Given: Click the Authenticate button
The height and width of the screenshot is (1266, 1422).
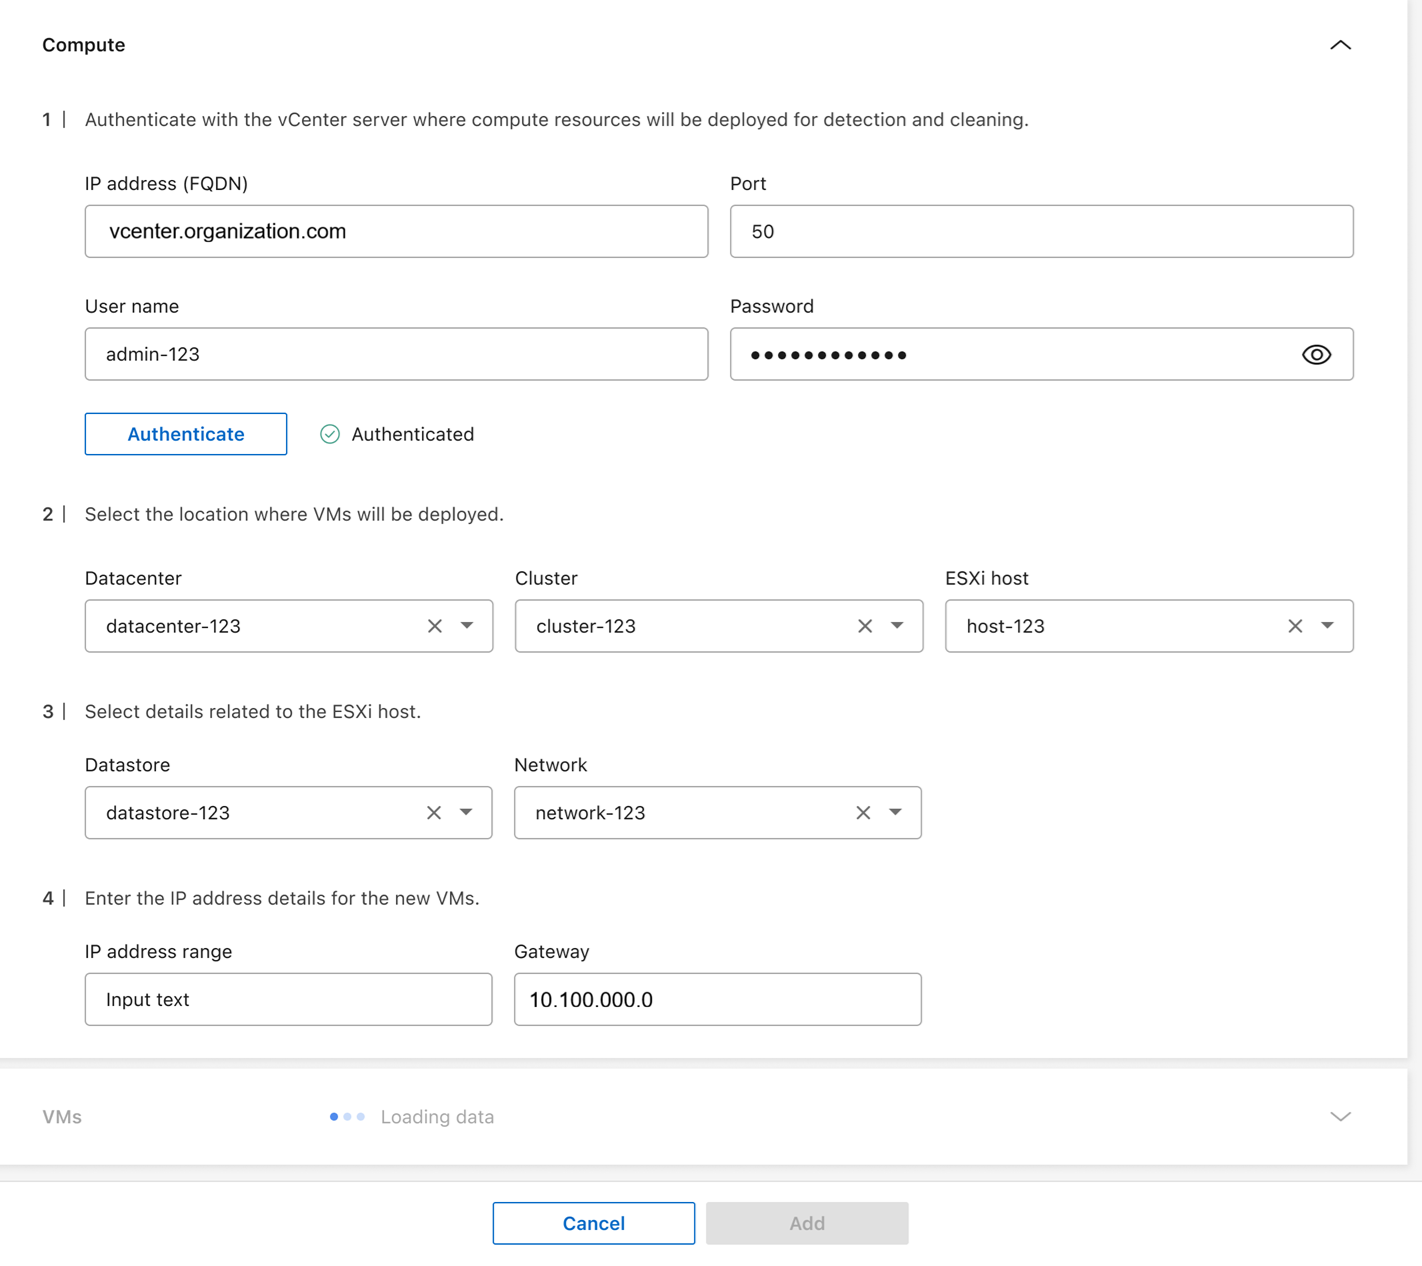Looking at the screenshot, I should pyautogui.click(x=185, y=434).
